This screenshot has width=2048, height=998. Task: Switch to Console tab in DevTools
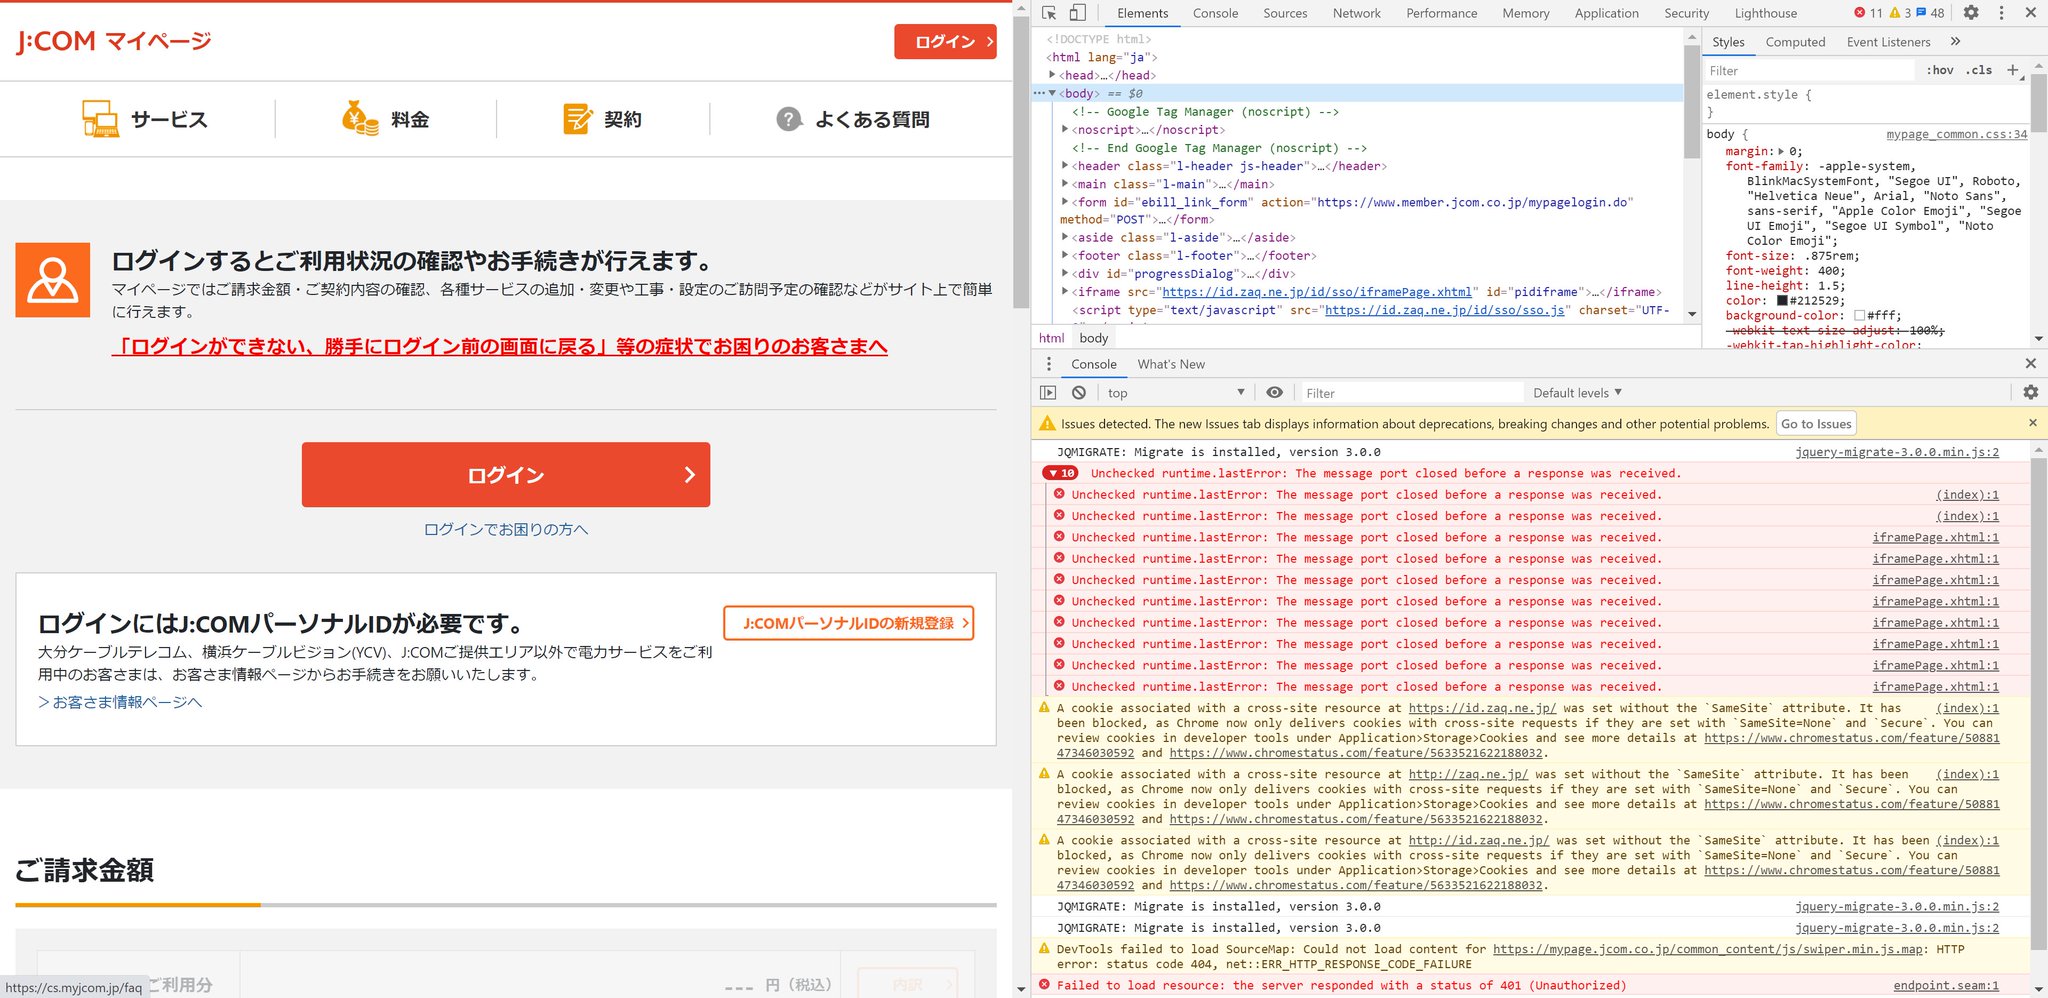[1215, 13]
